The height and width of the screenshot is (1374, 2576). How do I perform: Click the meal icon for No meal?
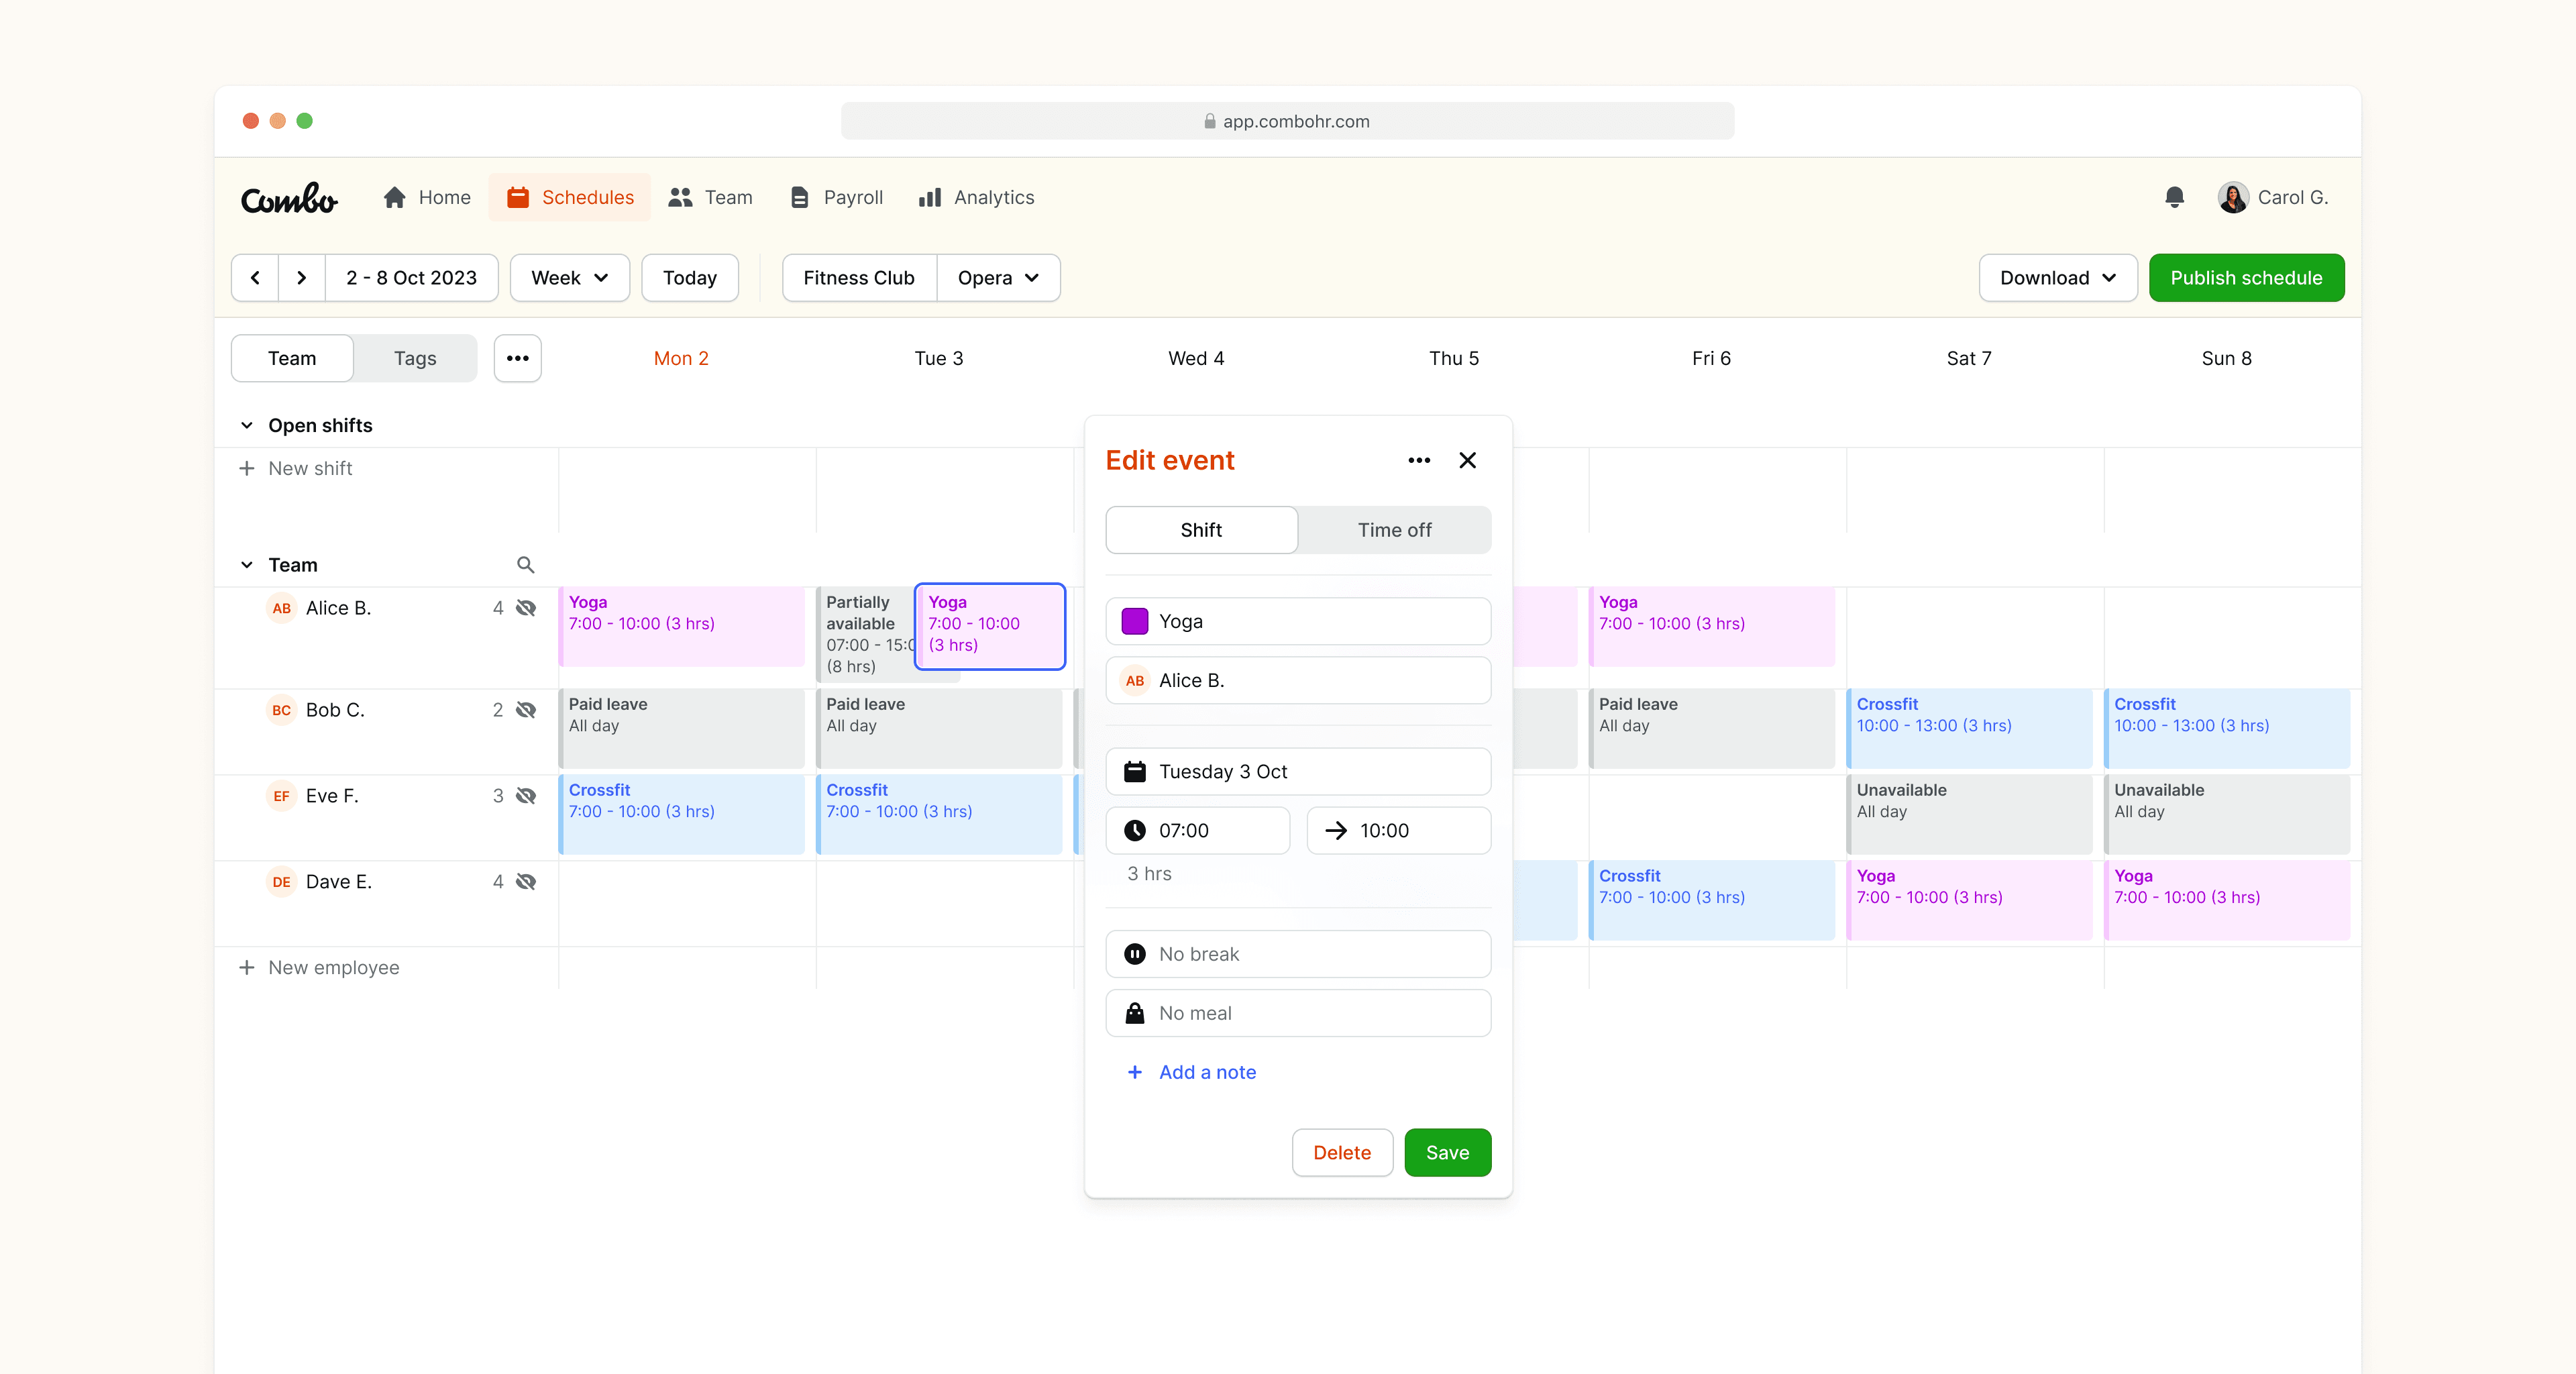[x=1134, y=1012]
